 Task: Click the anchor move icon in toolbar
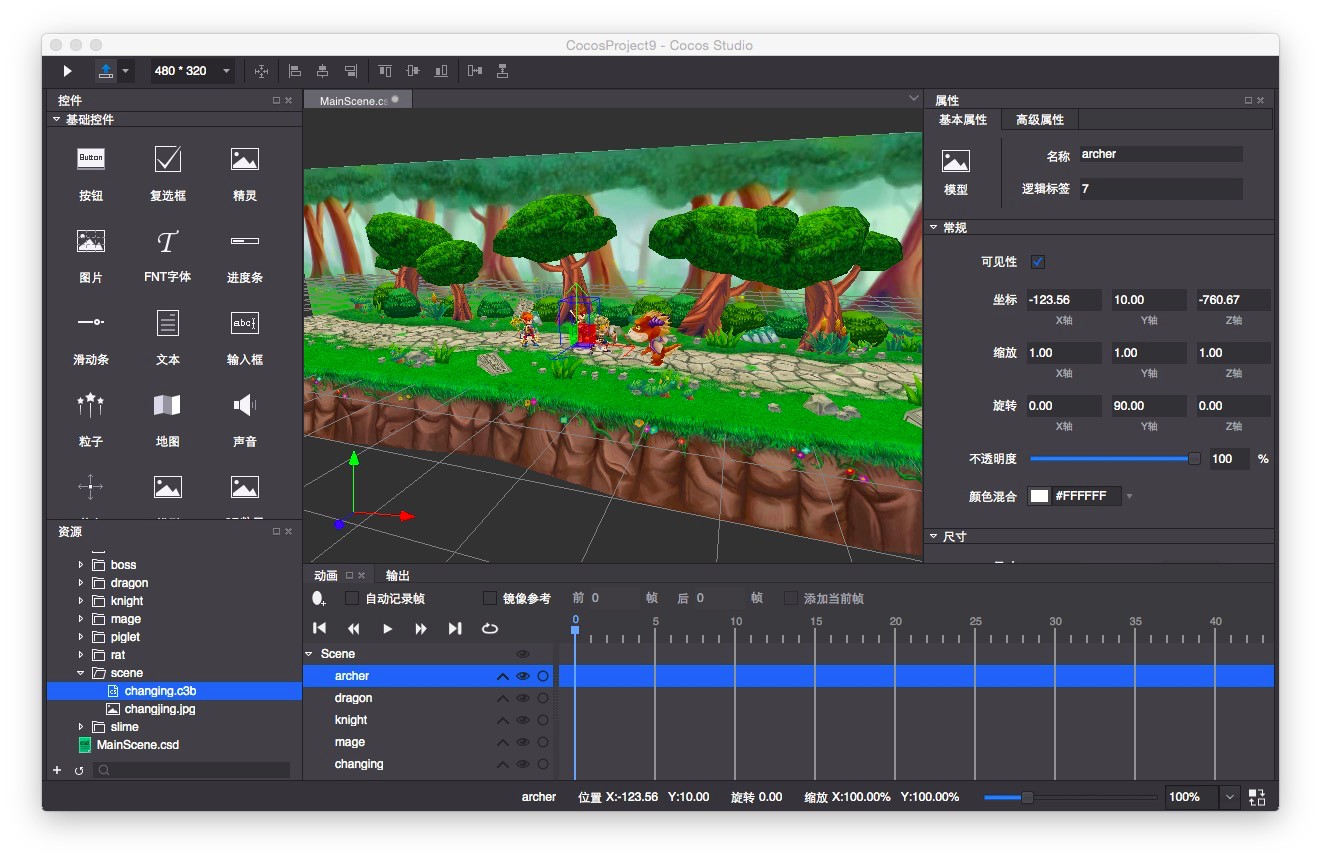(x=261, y=71)
